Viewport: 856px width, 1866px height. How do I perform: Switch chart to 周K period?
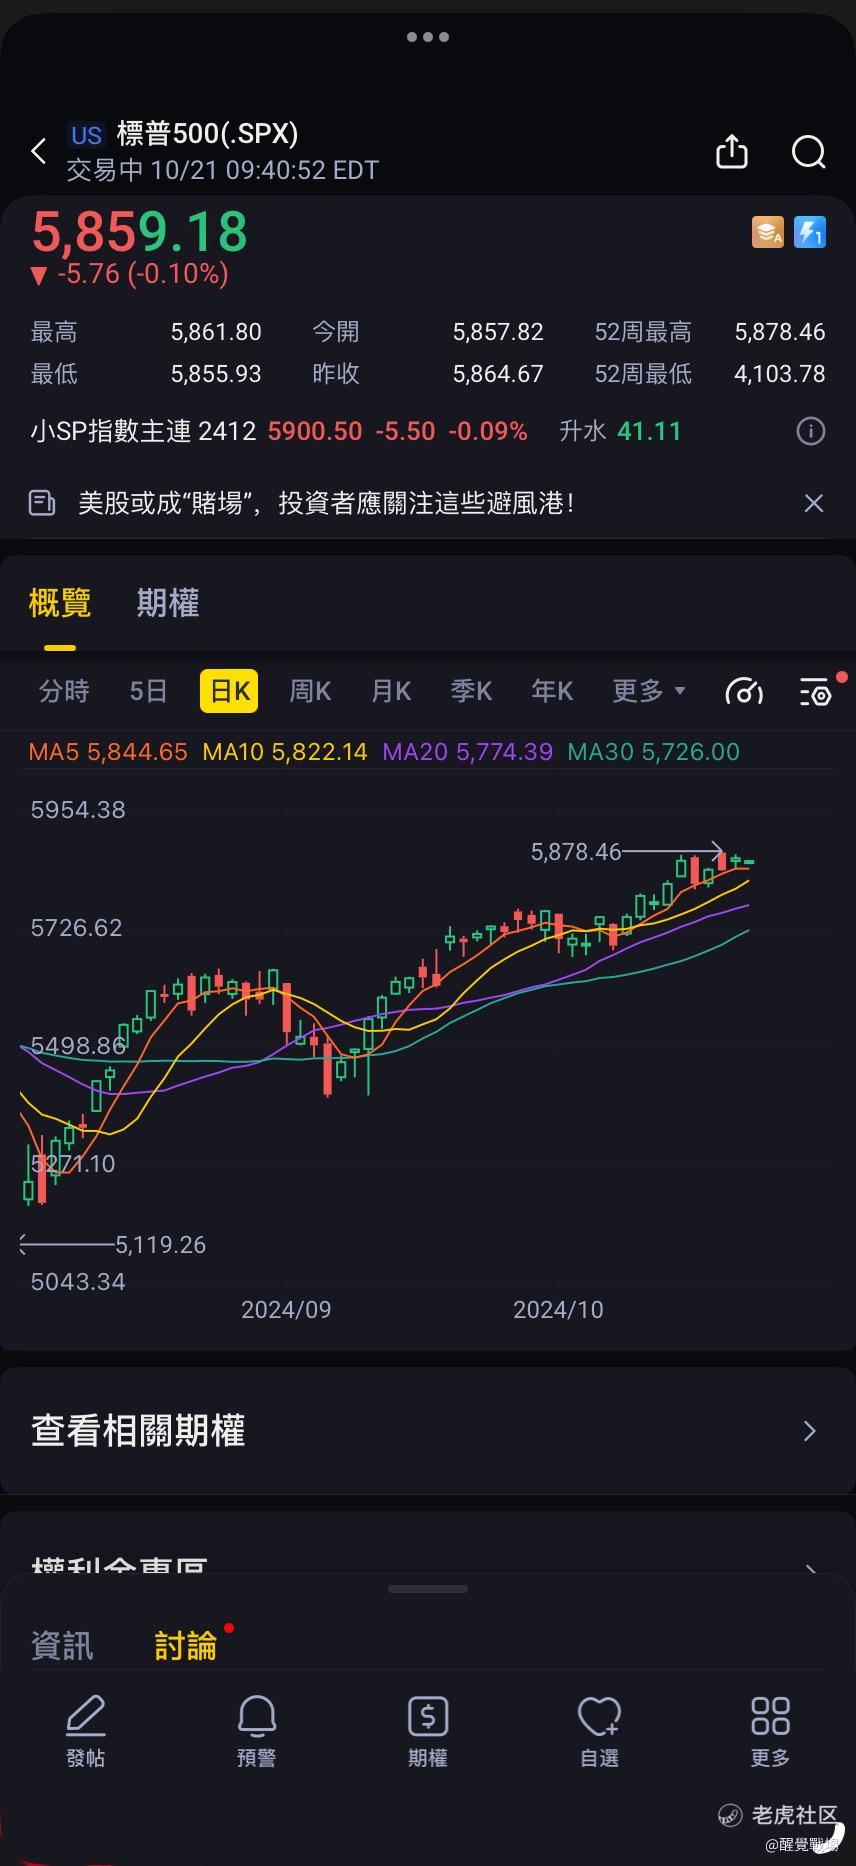point(310,691)
